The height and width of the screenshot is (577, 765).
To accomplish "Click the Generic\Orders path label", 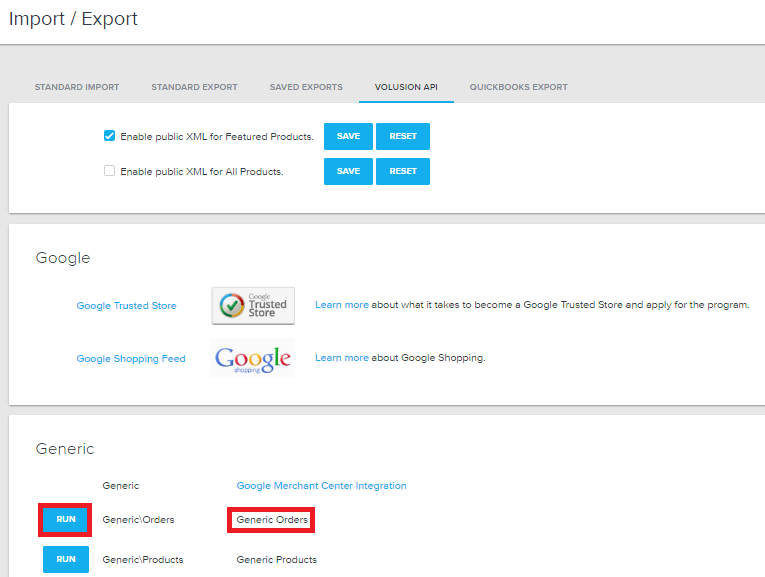I will [138, 520].
